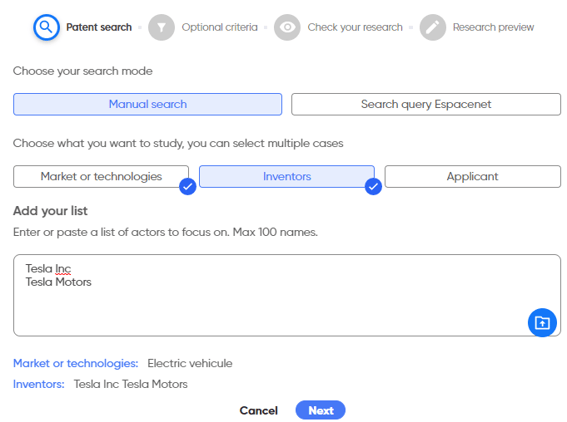The image size is (567, 422).
Task: Go to Optional criteria step label
Action: [219, 27]
